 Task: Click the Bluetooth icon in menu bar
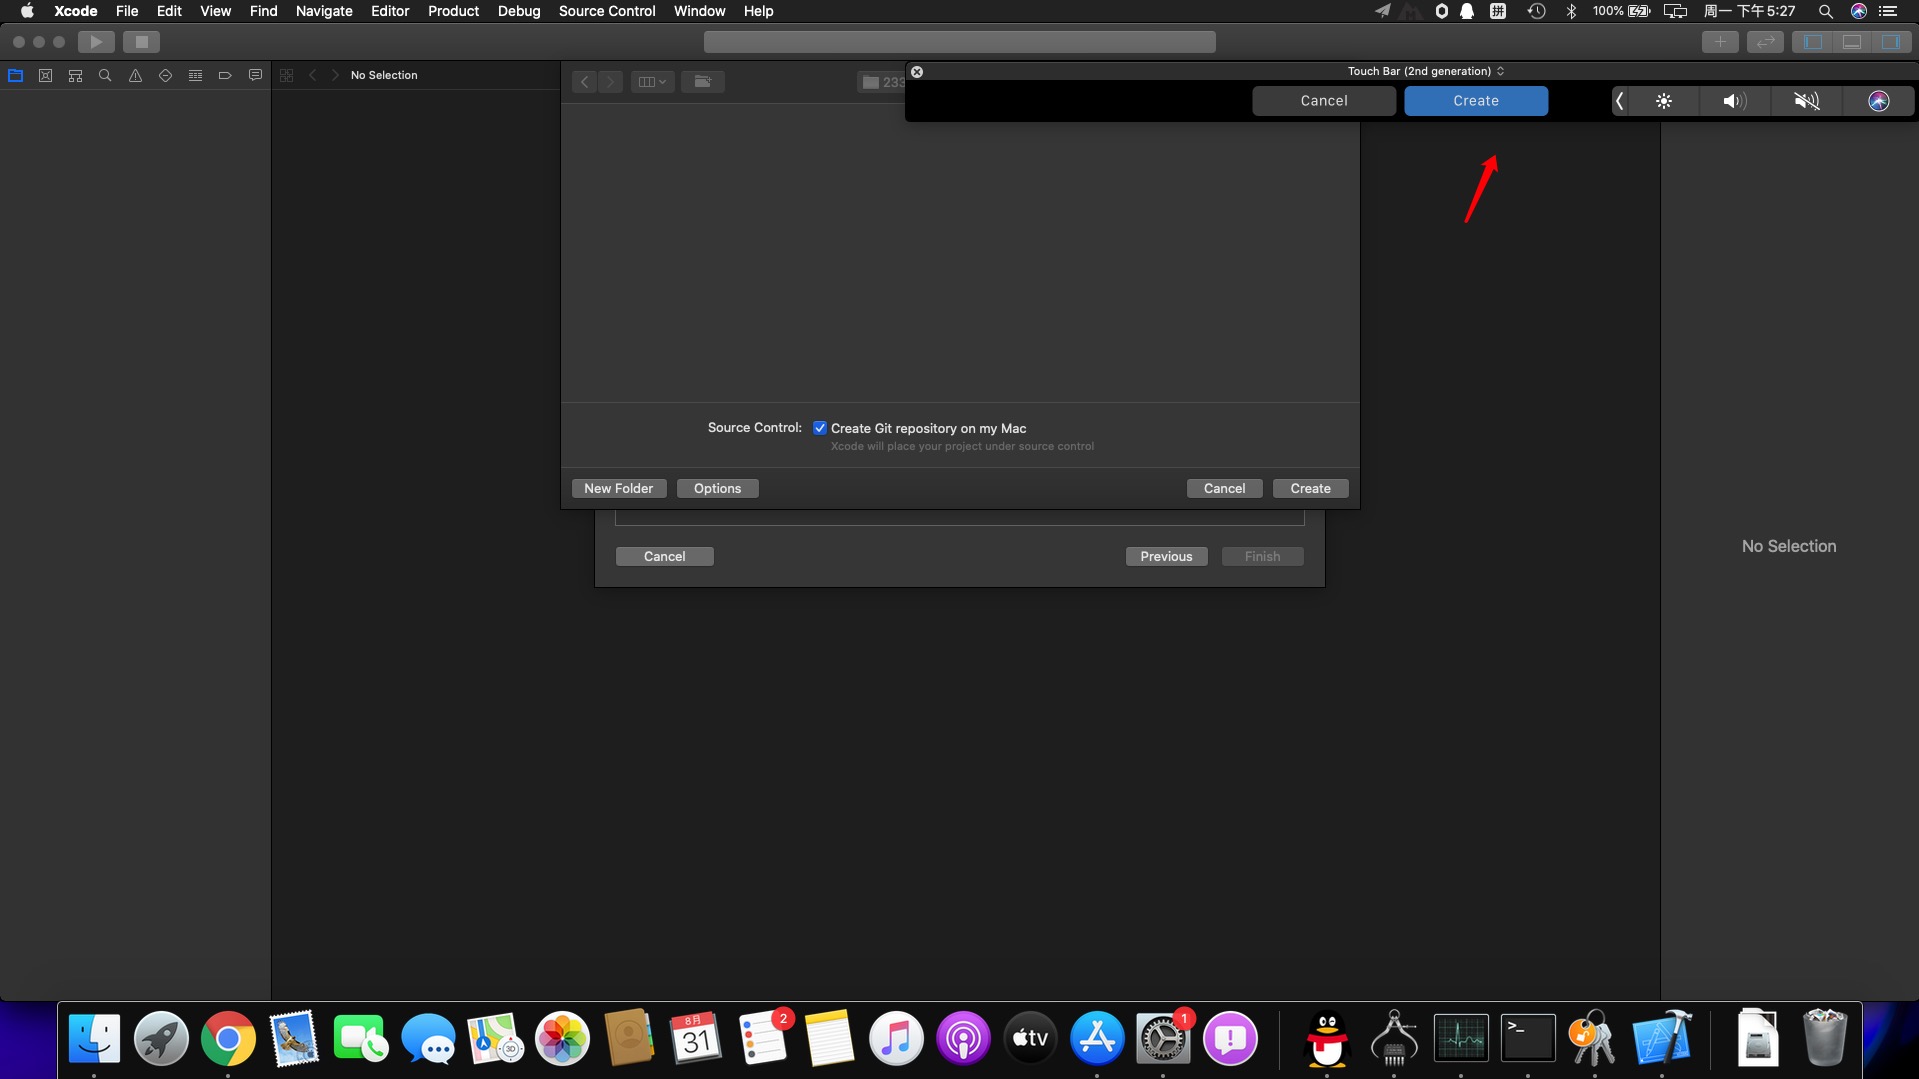tap(1571, 11)
